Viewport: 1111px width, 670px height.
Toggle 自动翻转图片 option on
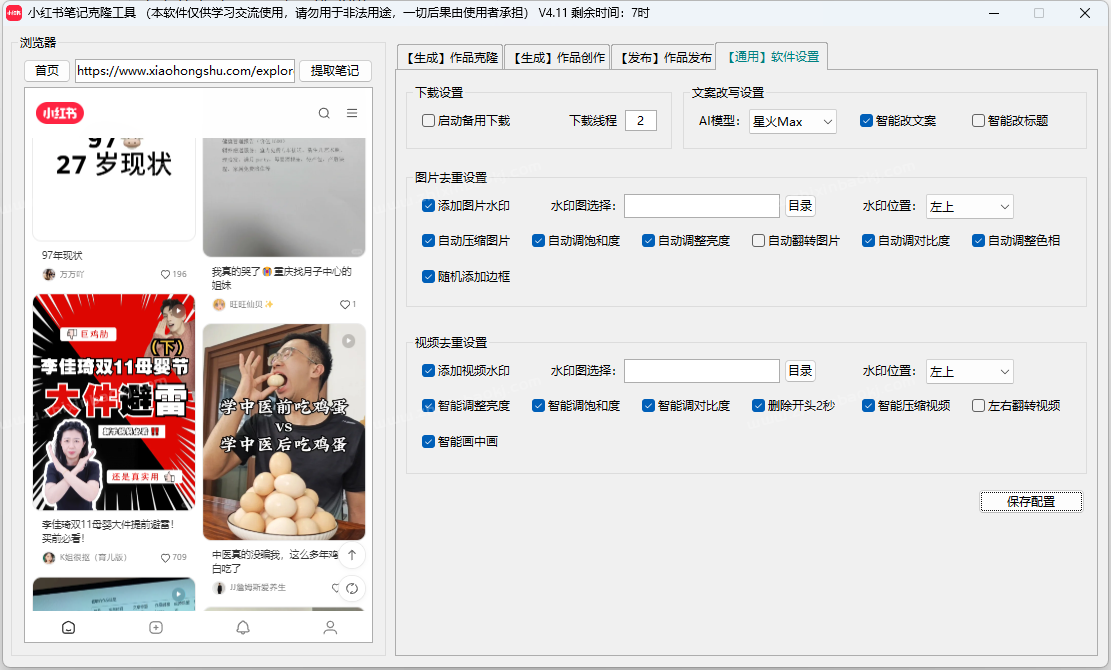[x=758, y=240]
